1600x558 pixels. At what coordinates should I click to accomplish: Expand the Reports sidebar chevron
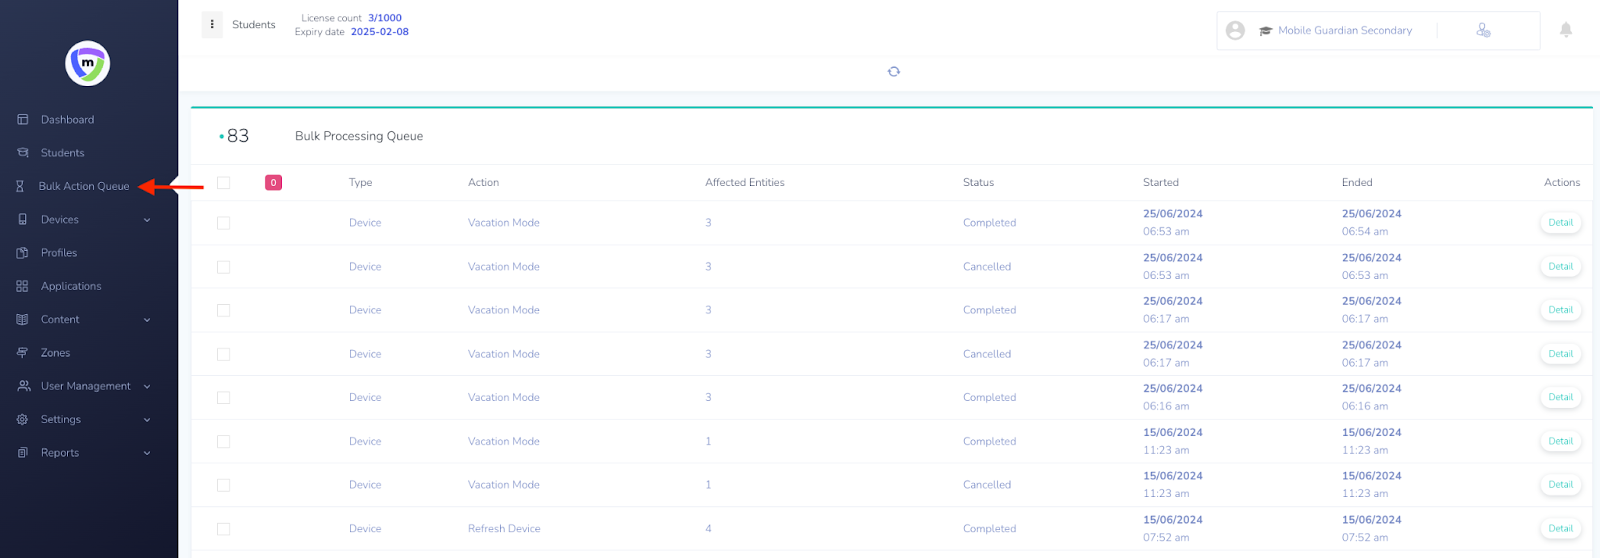tap(147, 453)
